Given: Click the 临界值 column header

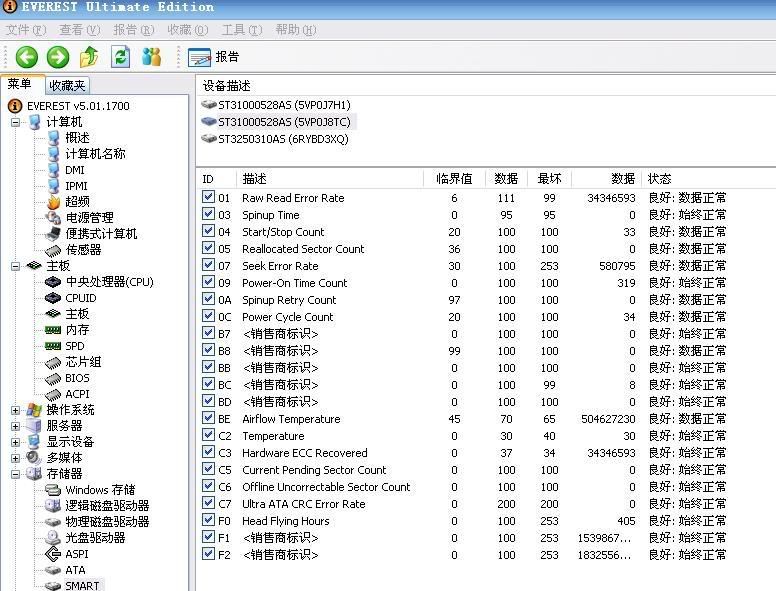Looking at the screenshot, I should pyautogui.click(x=454, y=179).
